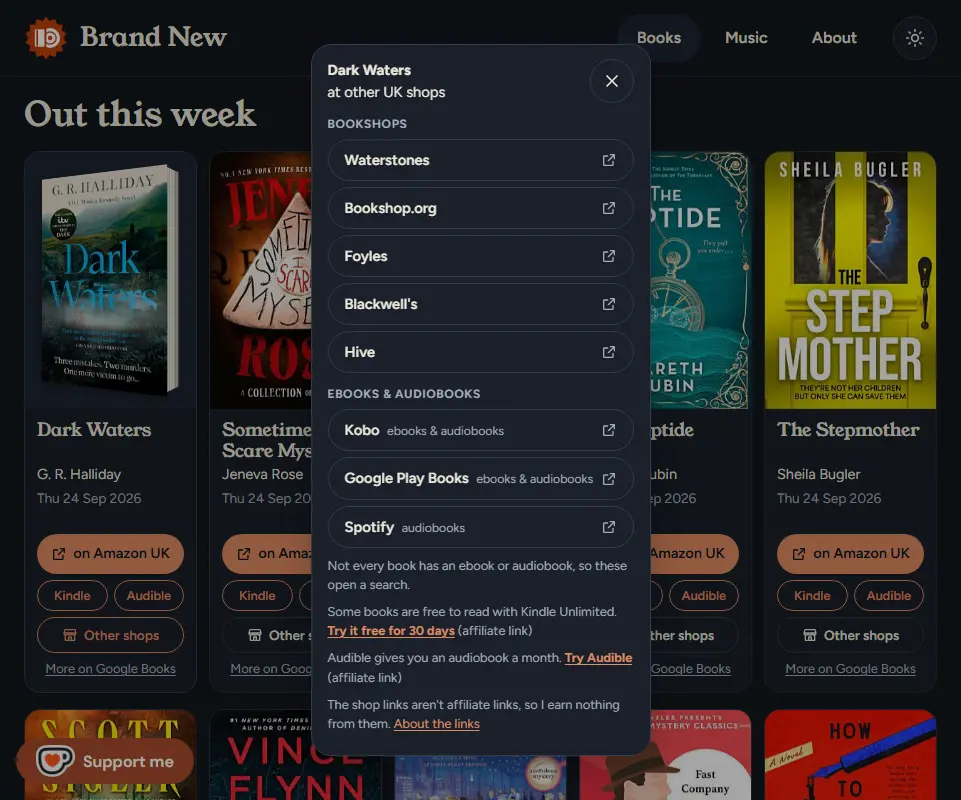Click the Brand New logo icon
Viewport: 961px width, 800px height.
(45, 38)
